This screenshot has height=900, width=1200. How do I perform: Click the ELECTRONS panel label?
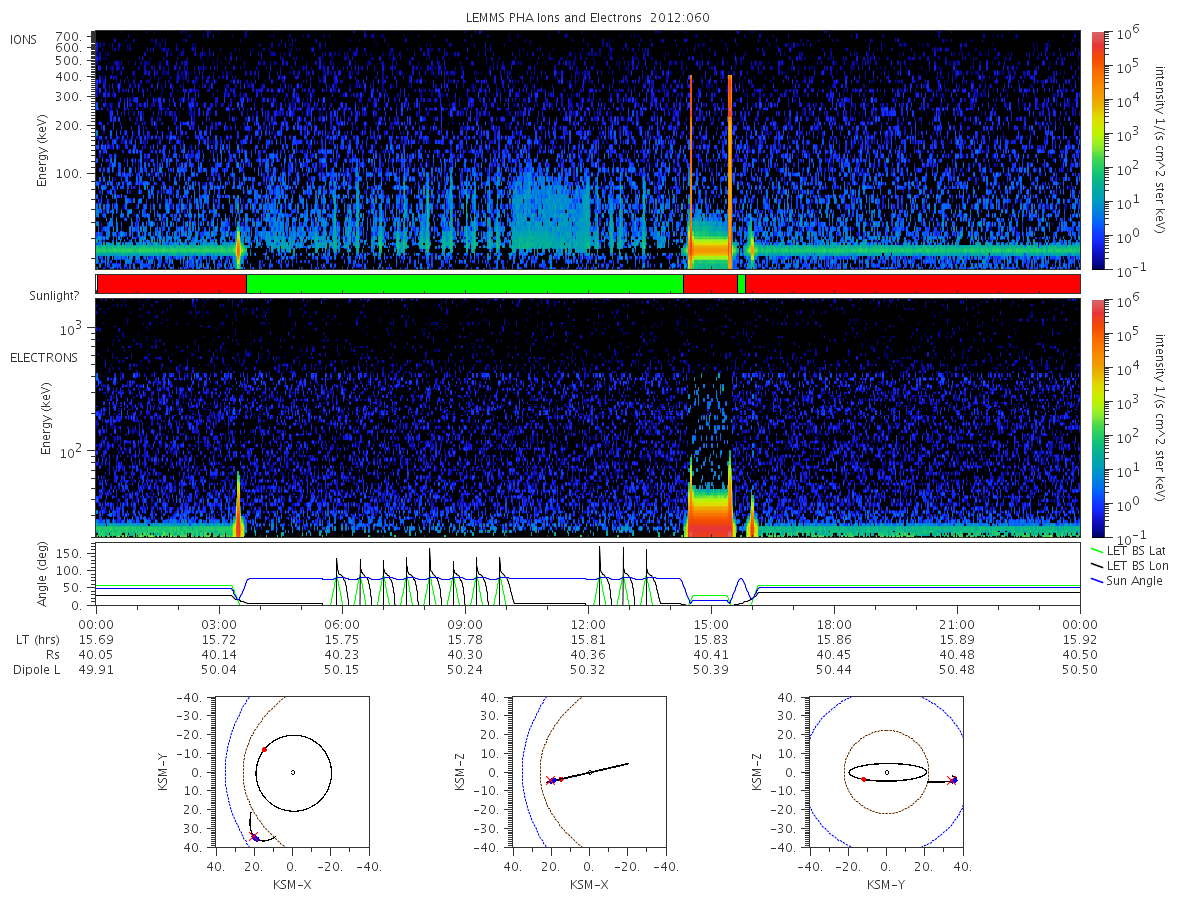(44, 357)
